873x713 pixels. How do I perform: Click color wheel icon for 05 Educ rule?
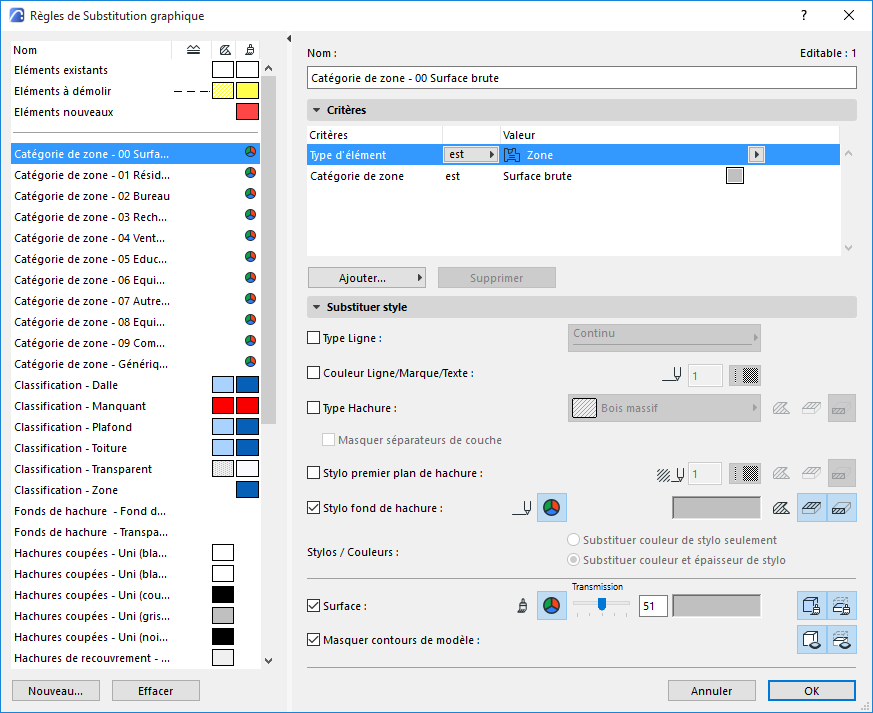251,257
